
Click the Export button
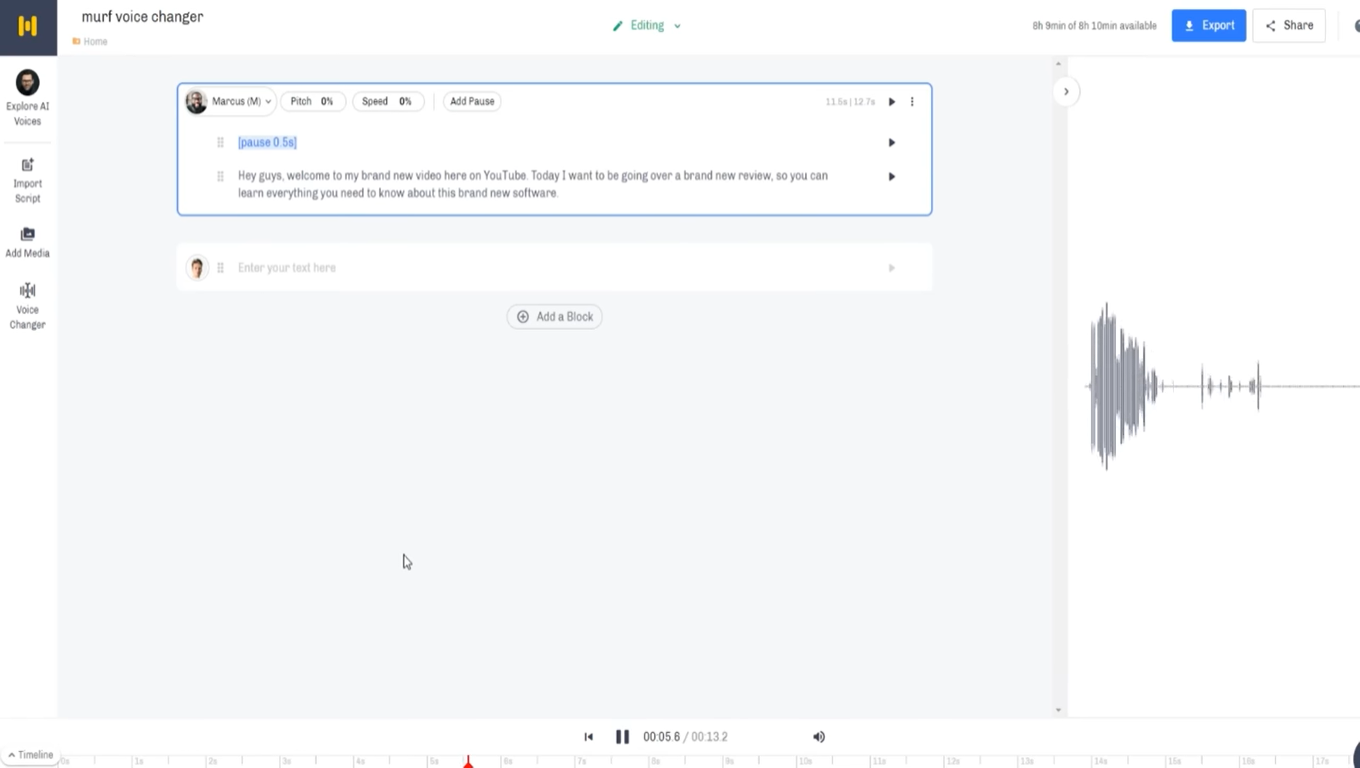click(1208, 26)
